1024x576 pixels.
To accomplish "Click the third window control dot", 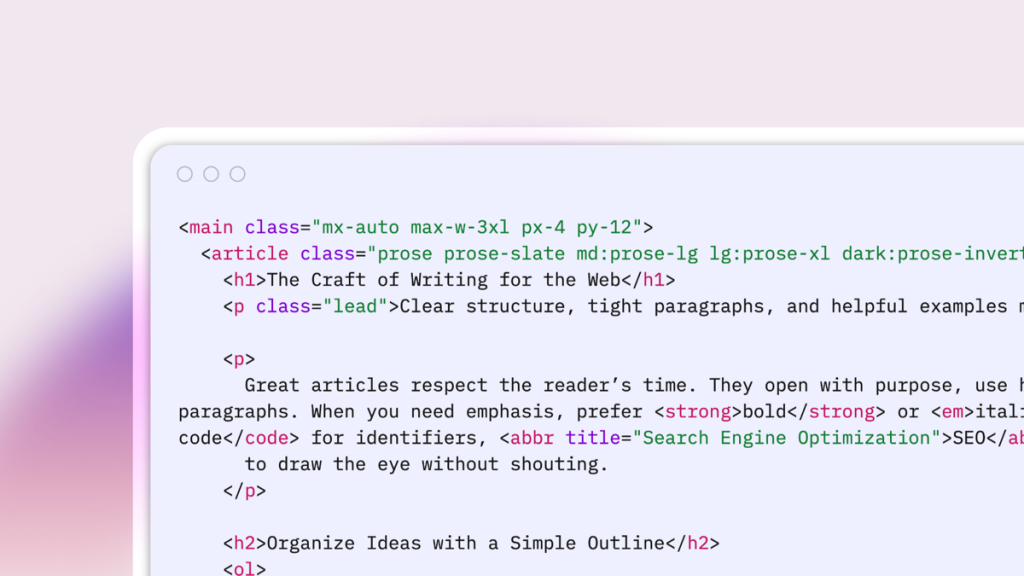I will point(237,173).
